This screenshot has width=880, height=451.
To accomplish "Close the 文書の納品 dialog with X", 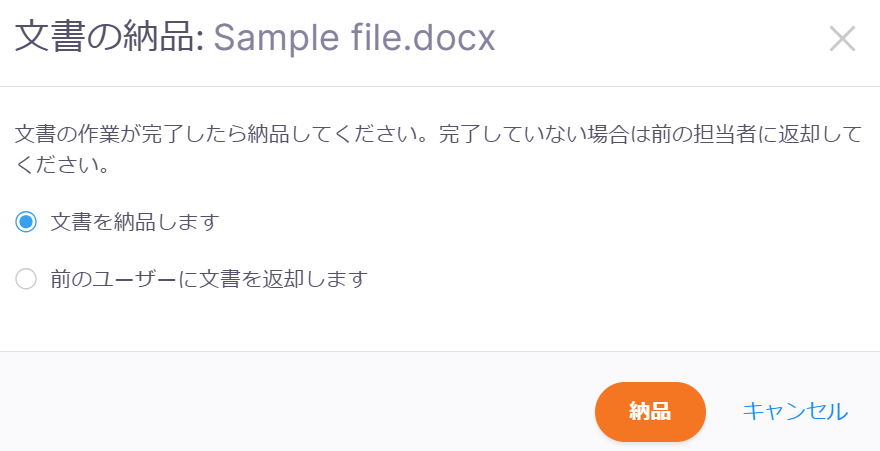I will [842, 39].
